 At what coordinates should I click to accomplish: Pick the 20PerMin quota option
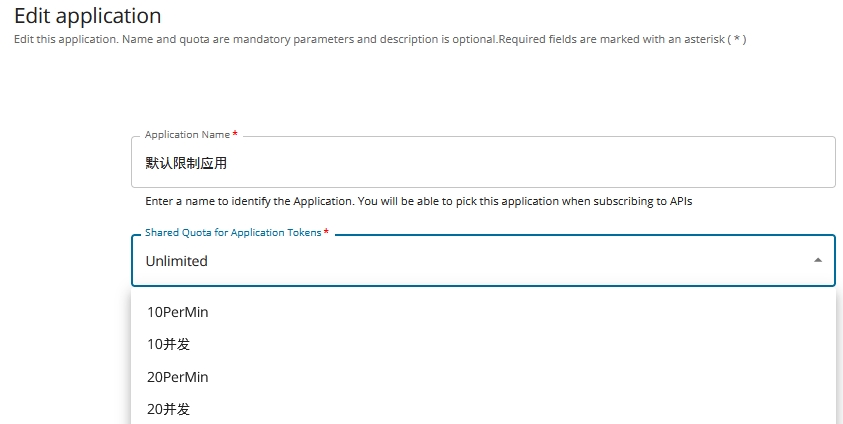pyautogui.click(x=177, y=377)
